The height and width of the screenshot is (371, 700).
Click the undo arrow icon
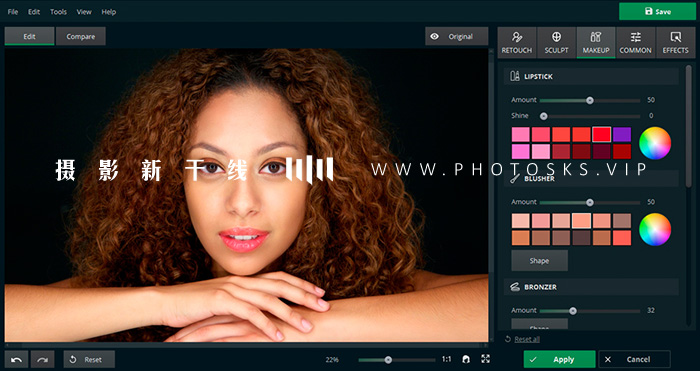(x=17, y=359)
